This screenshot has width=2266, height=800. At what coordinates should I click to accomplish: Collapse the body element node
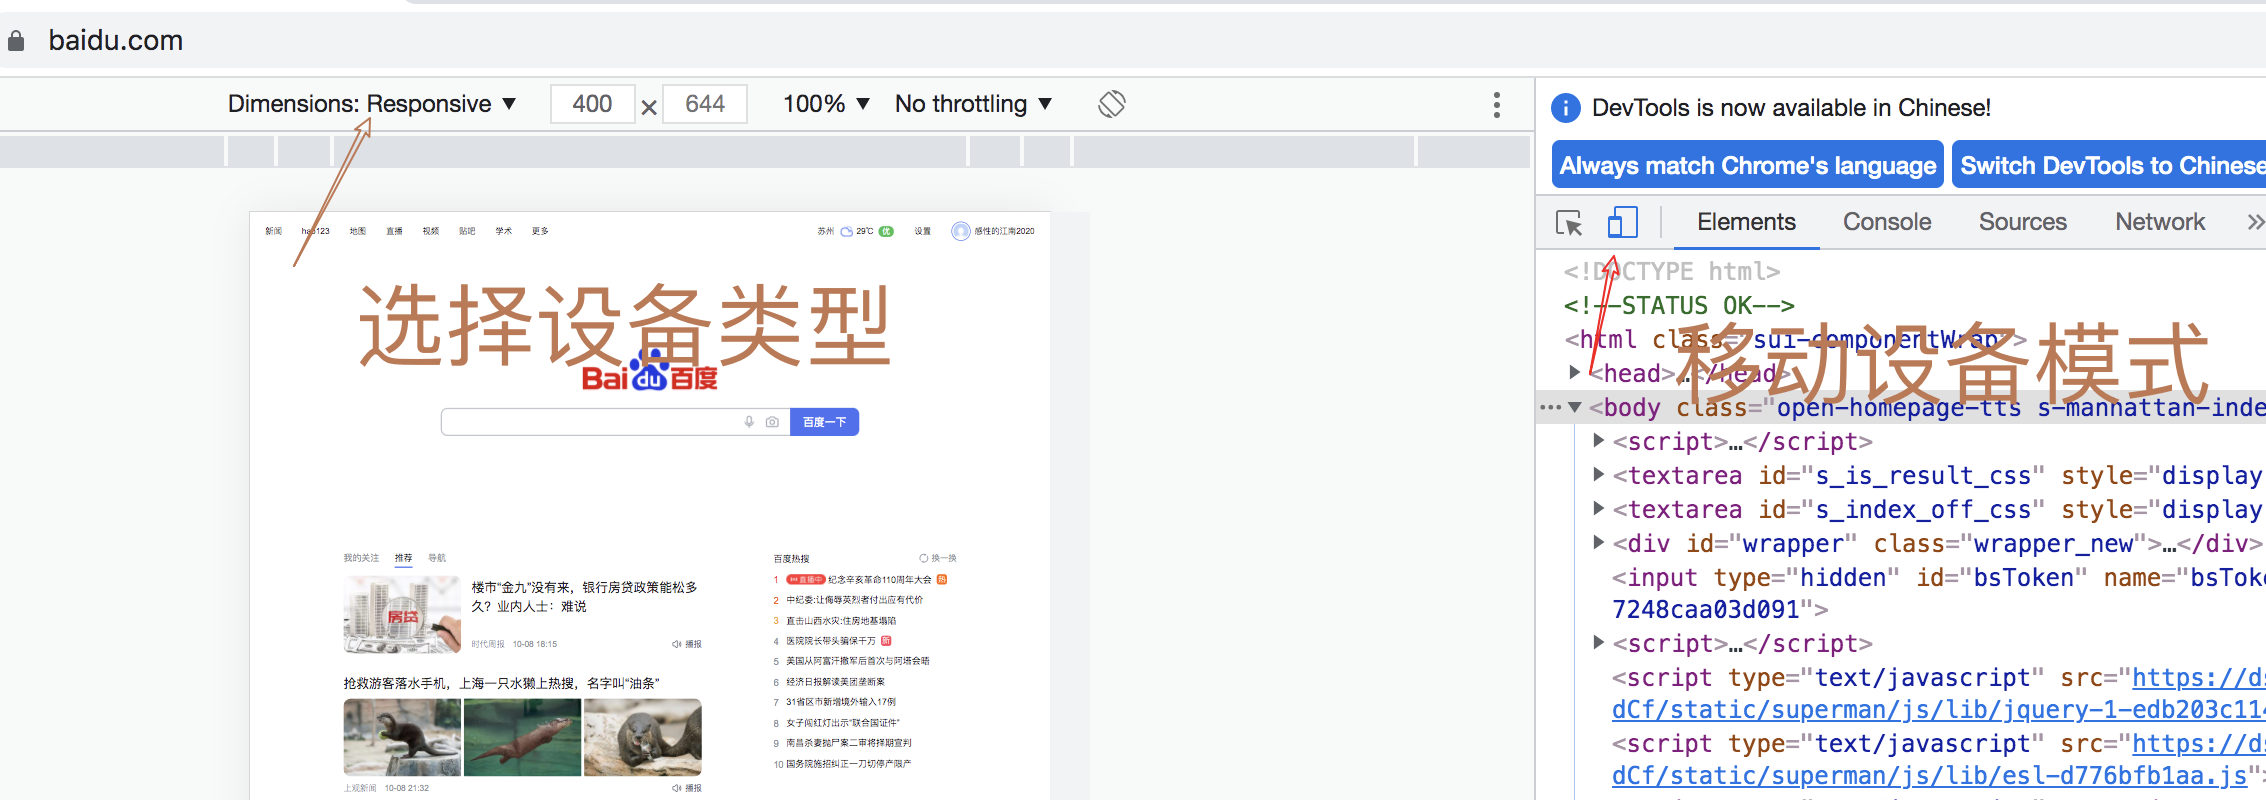pyautogui.click(x=1575, y=407)
